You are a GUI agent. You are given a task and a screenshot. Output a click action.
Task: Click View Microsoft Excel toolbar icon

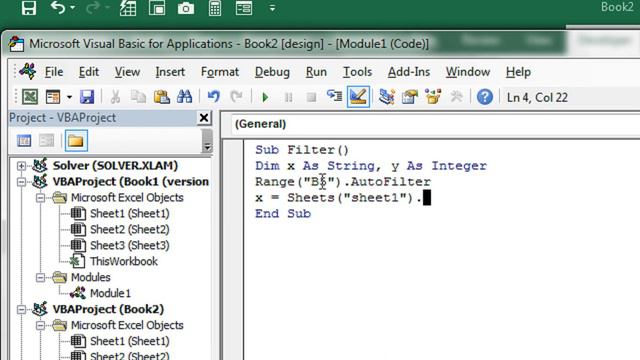click(x=30, y=97)
